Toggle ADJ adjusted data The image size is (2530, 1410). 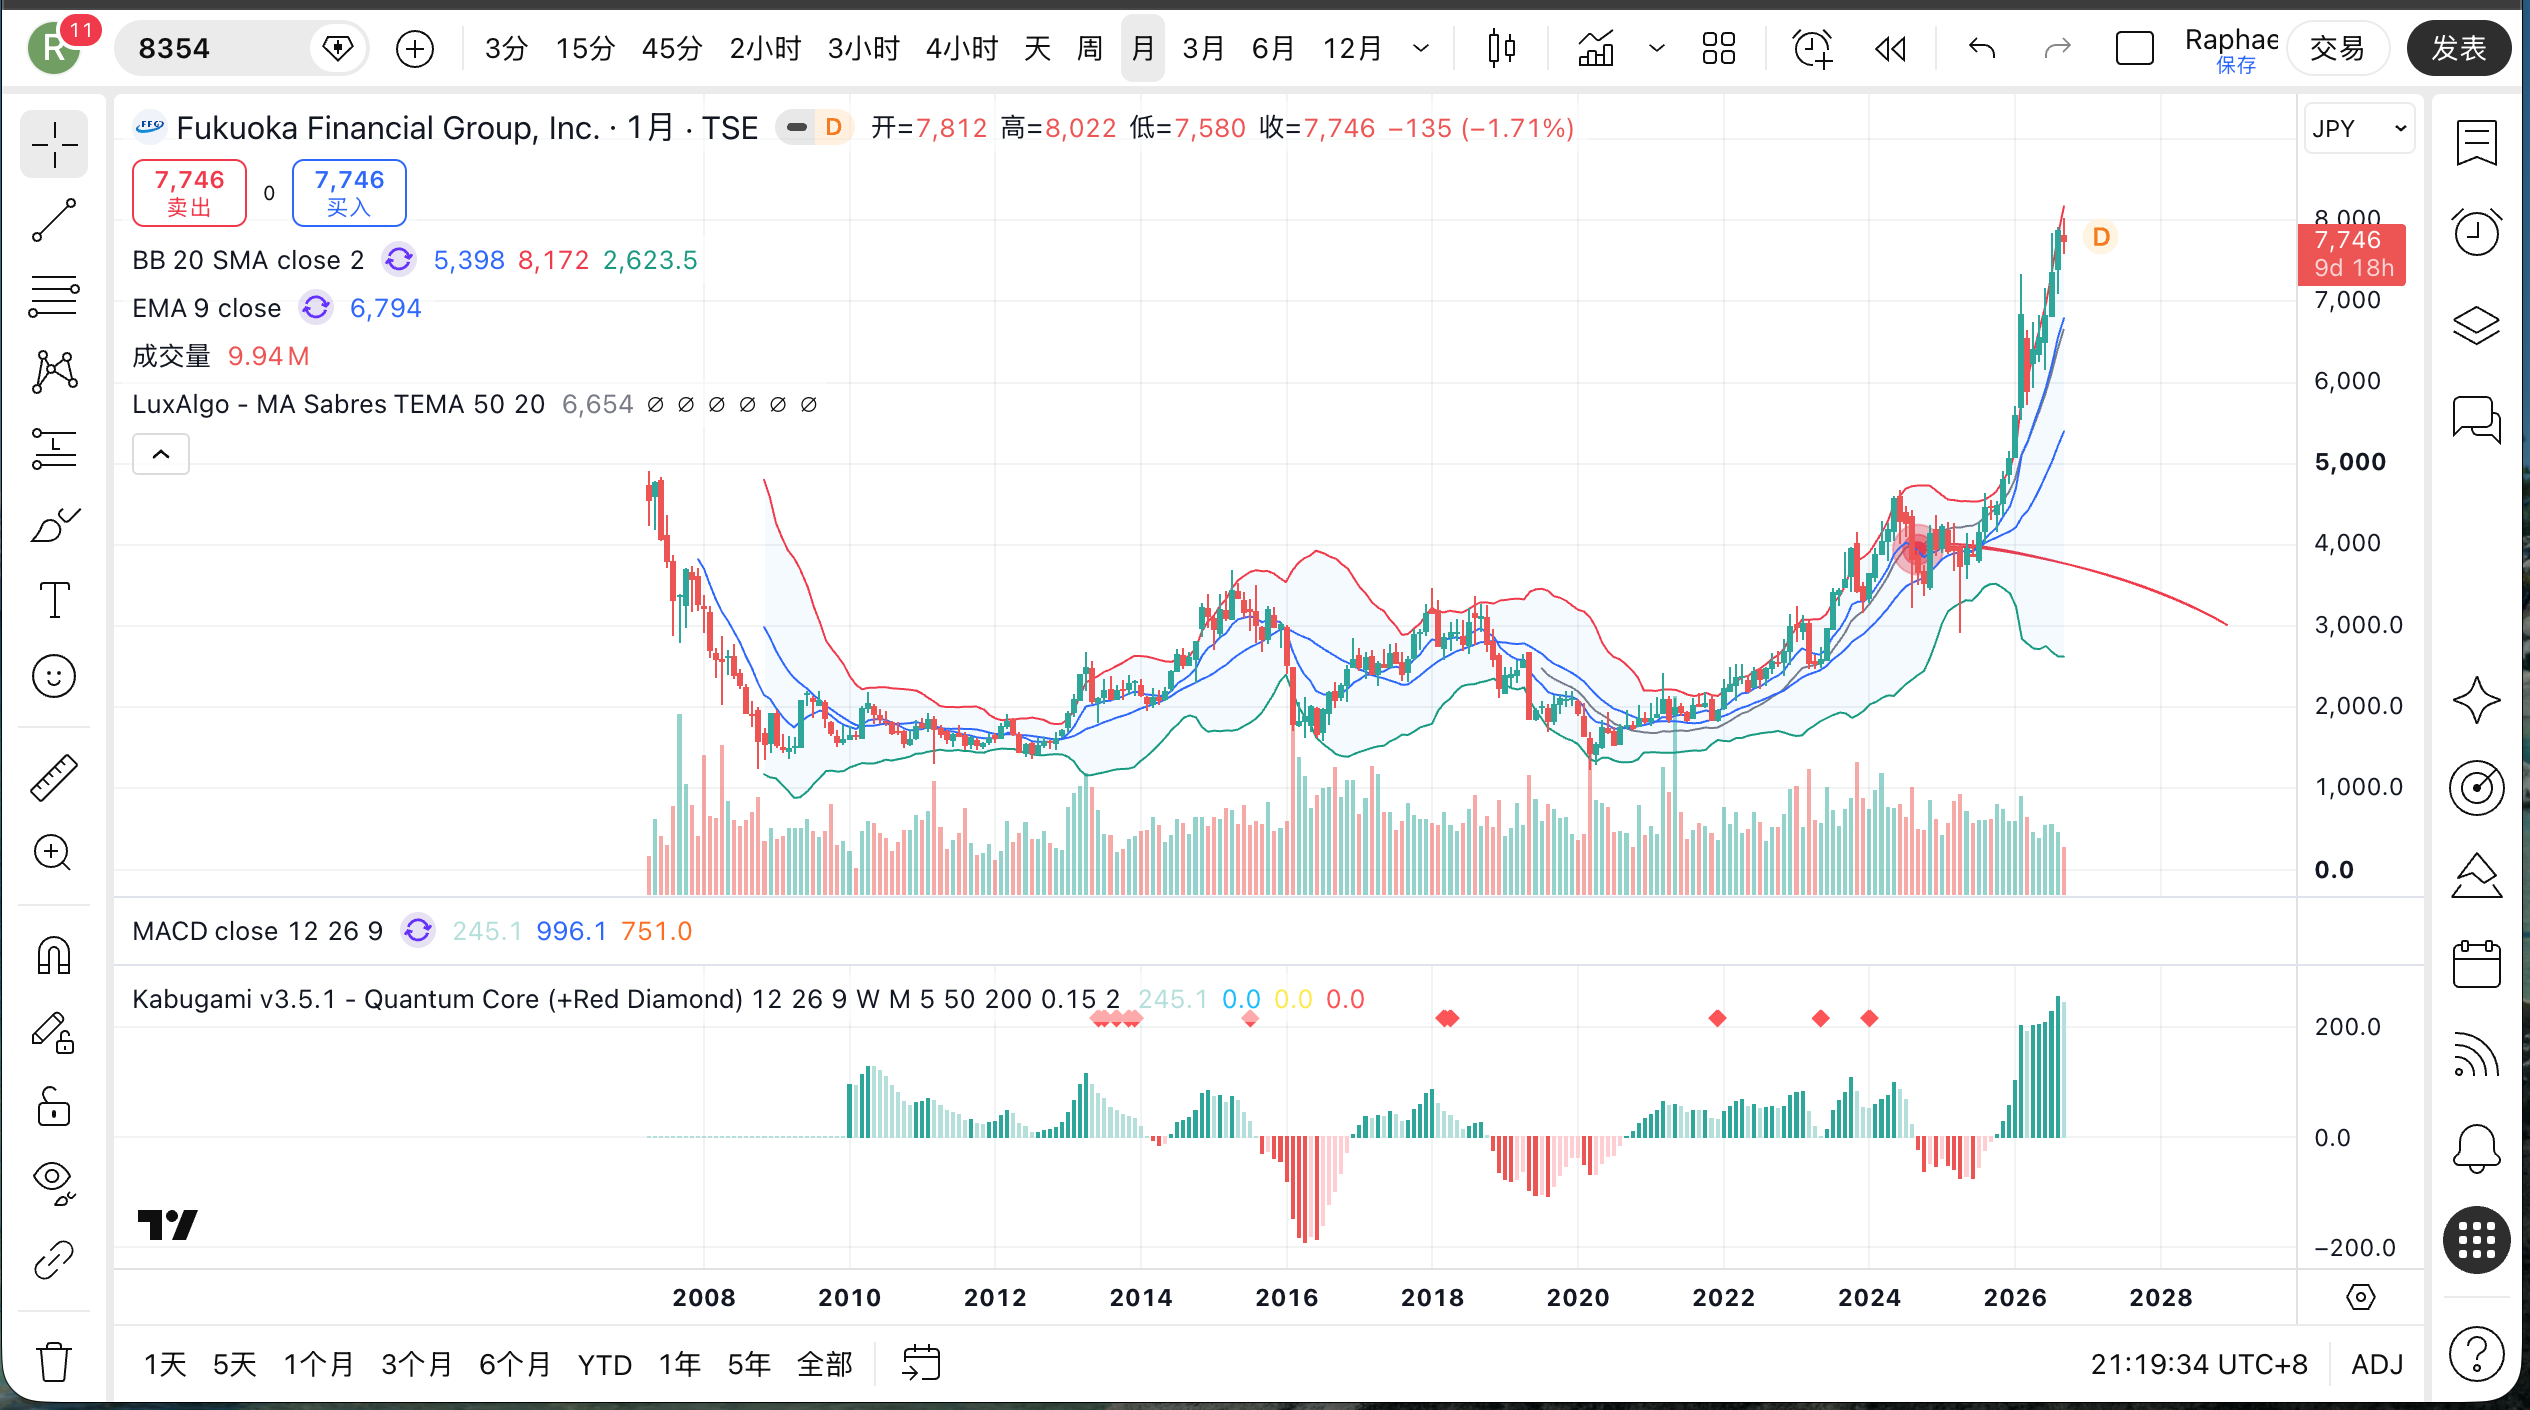pos(2377,1364)
